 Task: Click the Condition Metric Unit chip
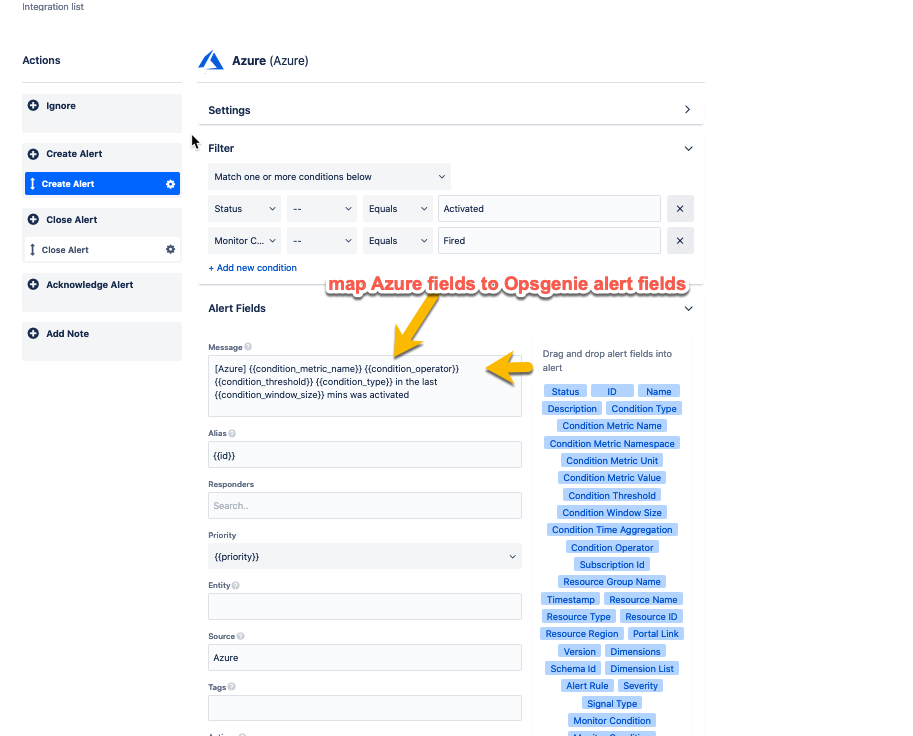pos(612,461)
